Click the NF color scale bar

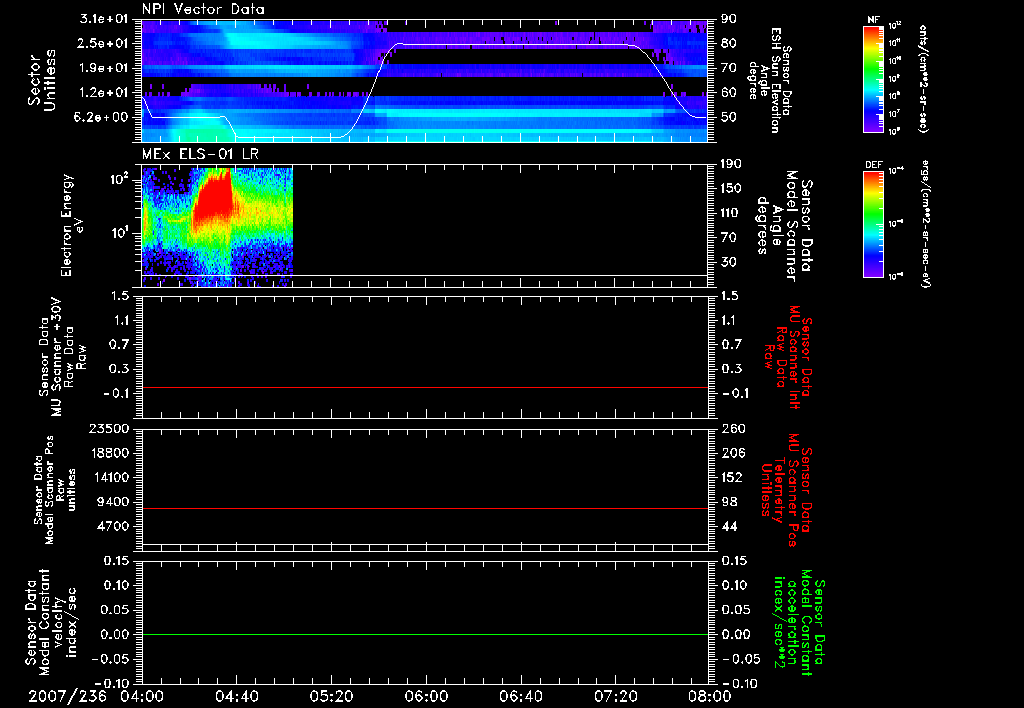point(873,79)
